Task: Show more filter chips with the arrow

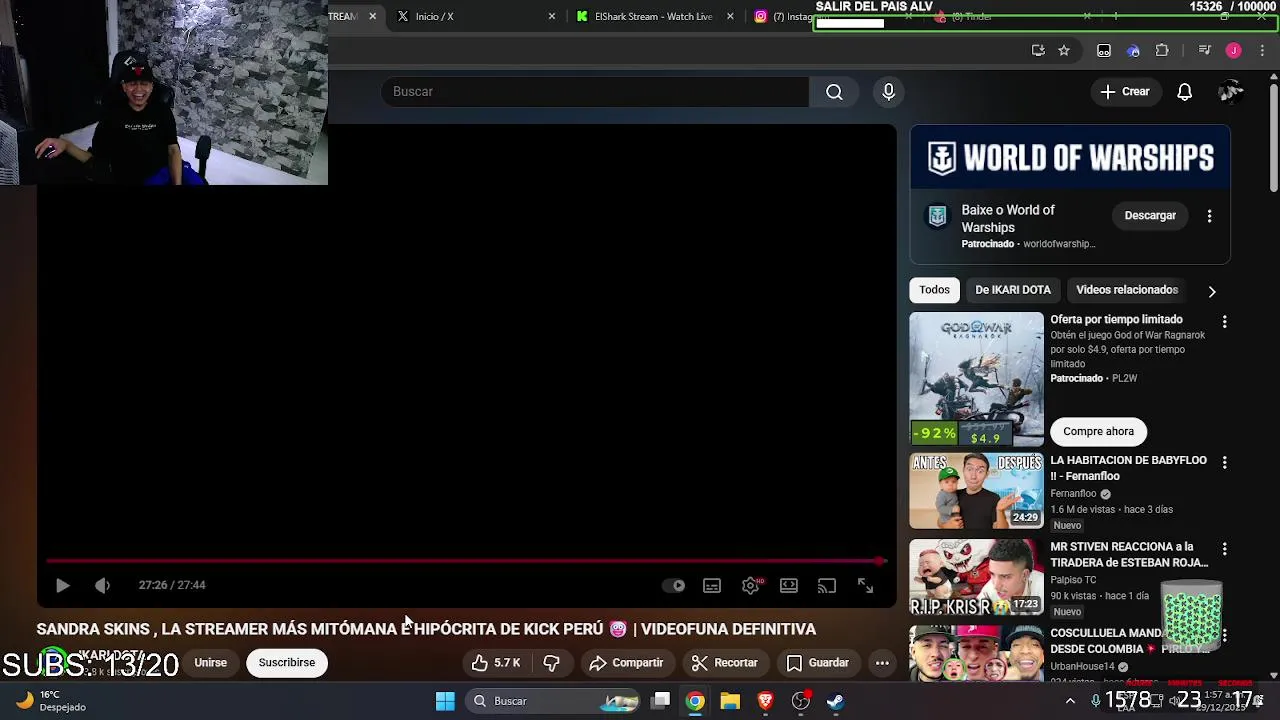Action: [1212, 291]
